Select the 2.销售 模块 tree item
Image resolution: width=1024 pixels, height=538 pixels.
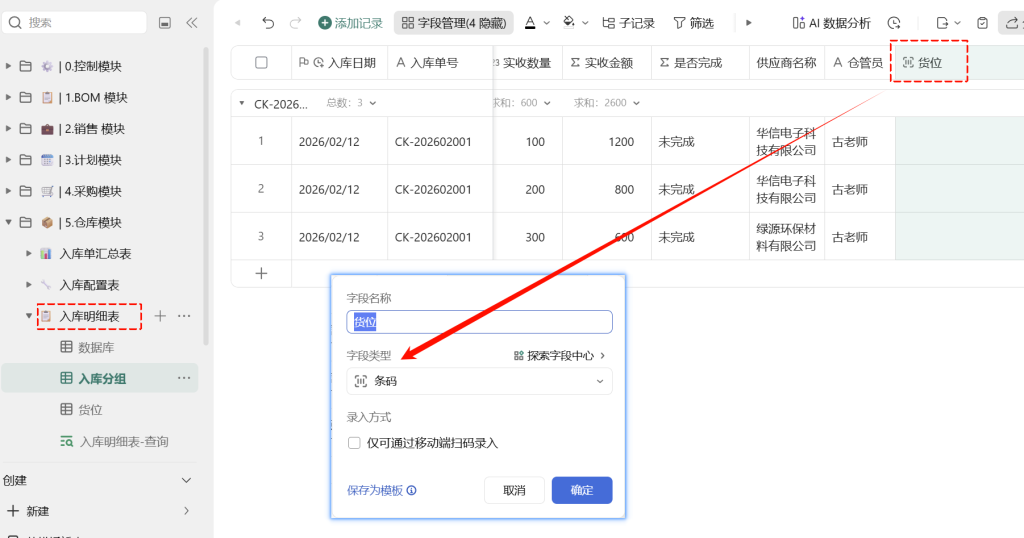click(x=94, y=129)
